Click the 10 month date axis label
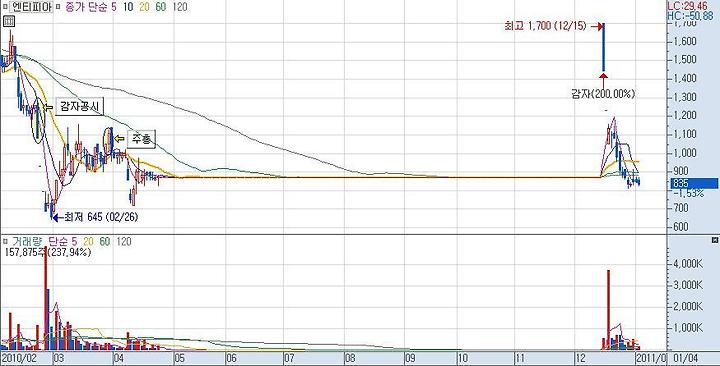 [464, 358]
